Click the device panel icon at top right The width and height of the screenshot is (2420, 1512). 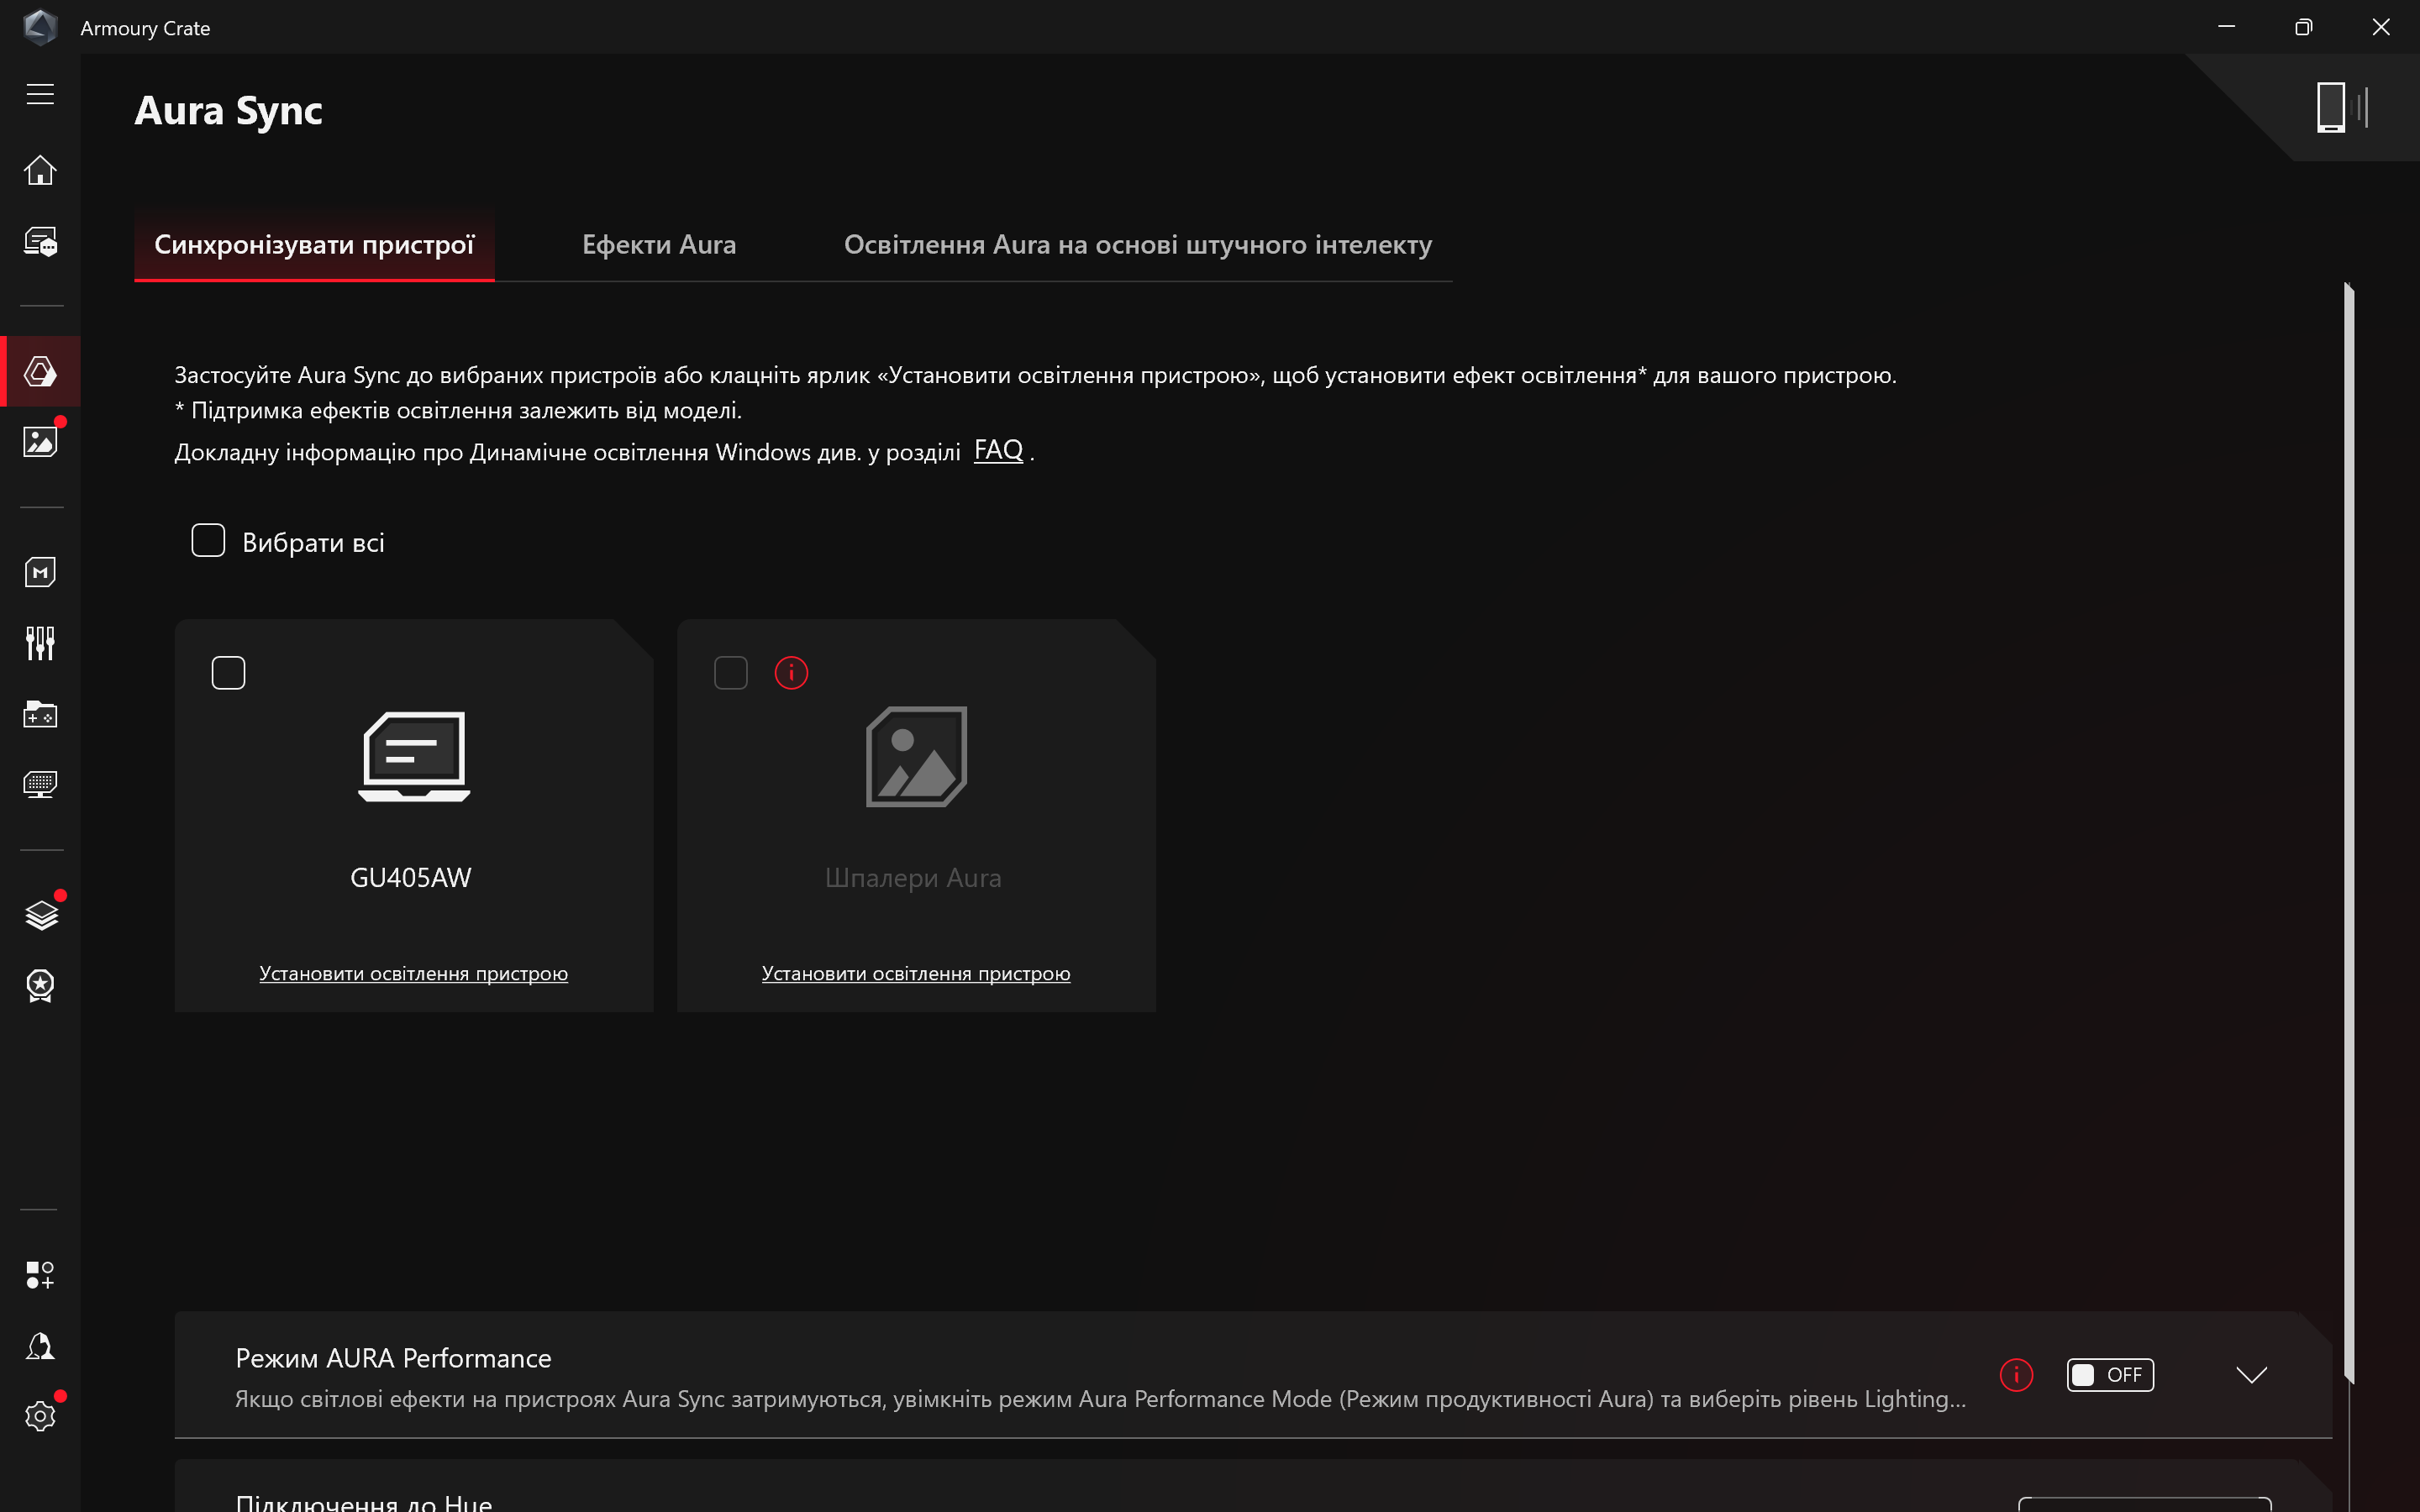click(x=2342, y=107)
